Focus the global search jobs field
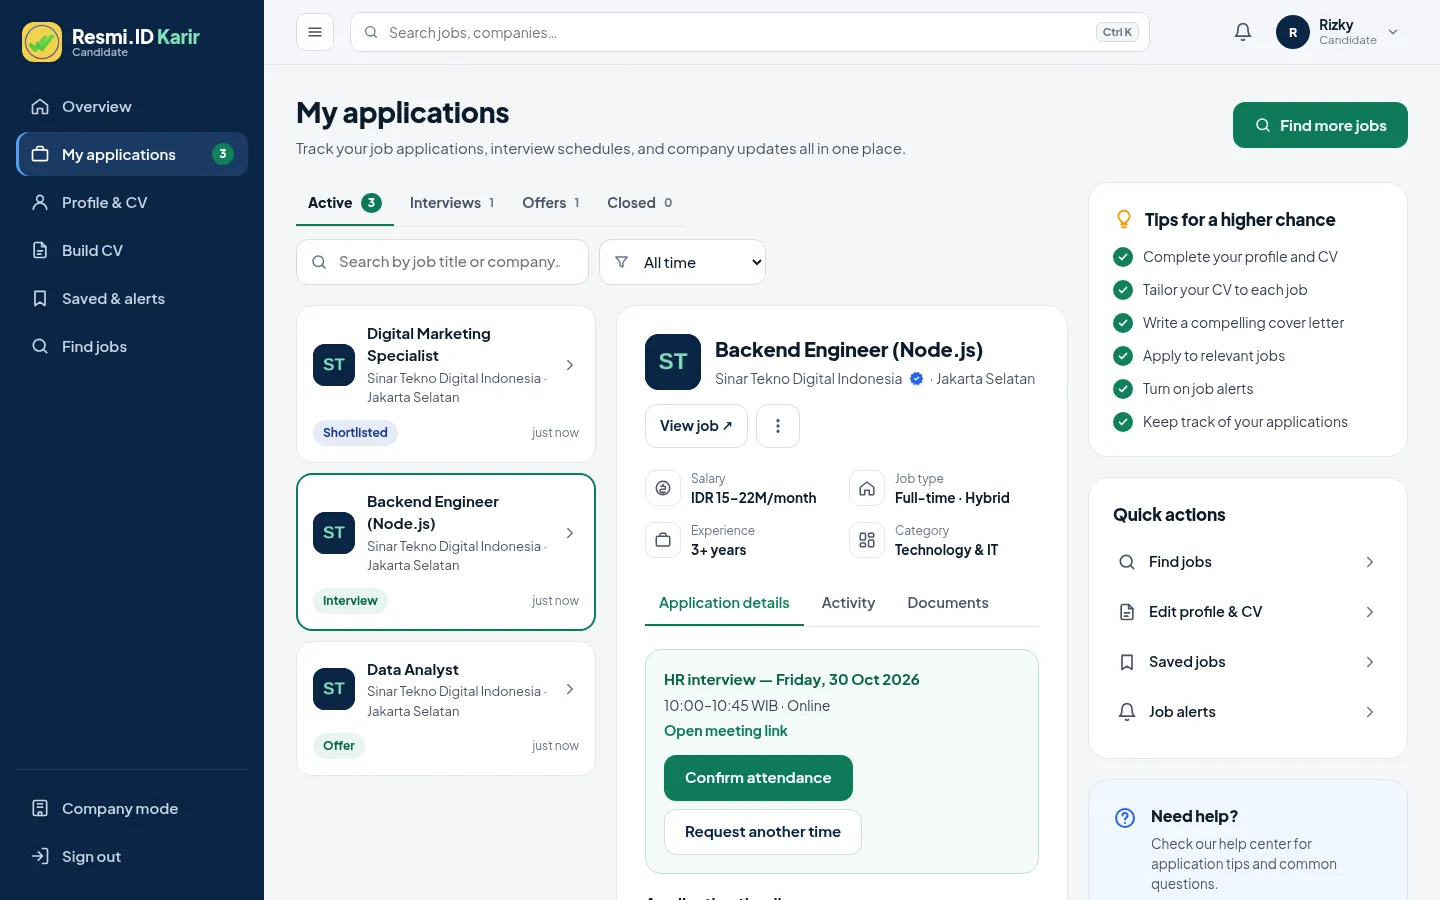Viewport: 1440px width, 900px height. click(750, 32)
